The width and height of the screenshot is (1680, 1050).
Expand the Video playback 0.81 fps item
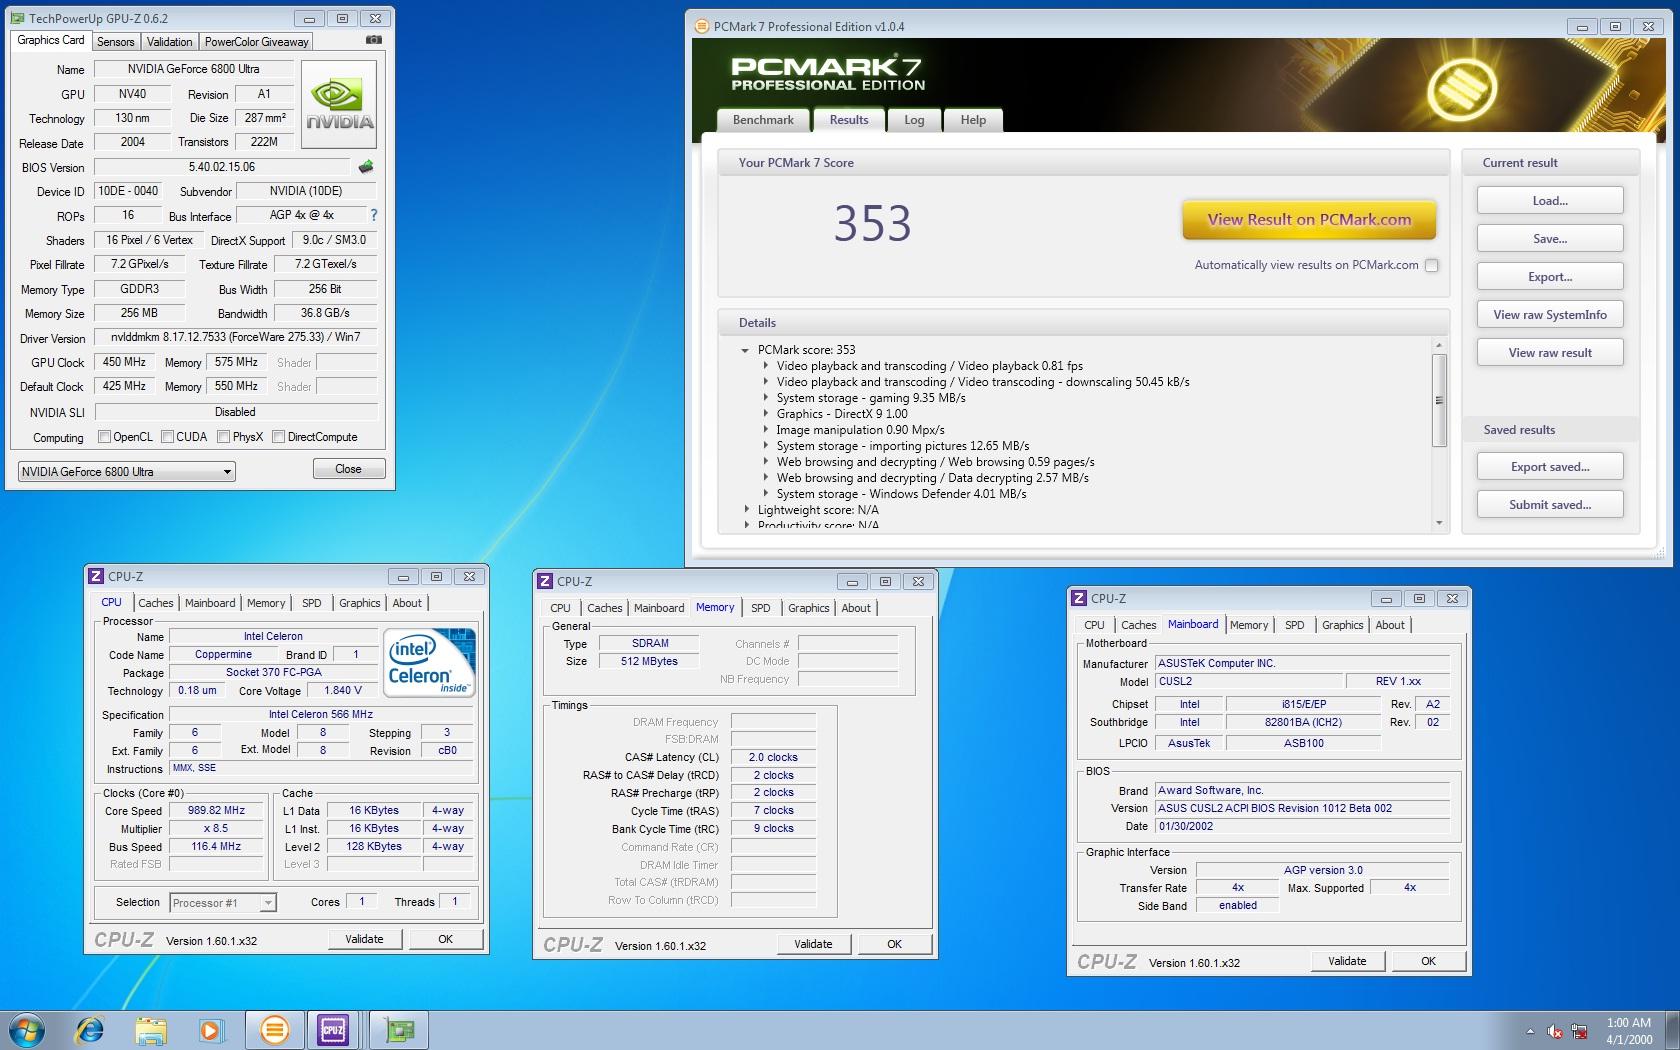coord(766,366)
